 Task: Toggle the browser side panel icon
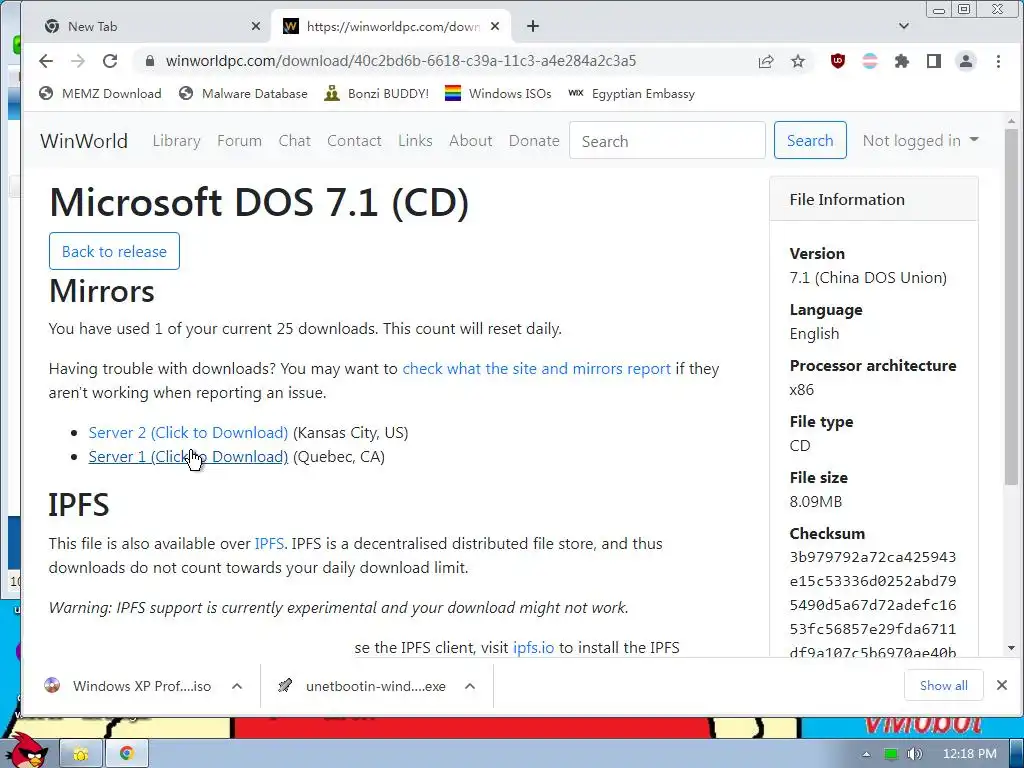pyautogui.click(x=934, y=61)
